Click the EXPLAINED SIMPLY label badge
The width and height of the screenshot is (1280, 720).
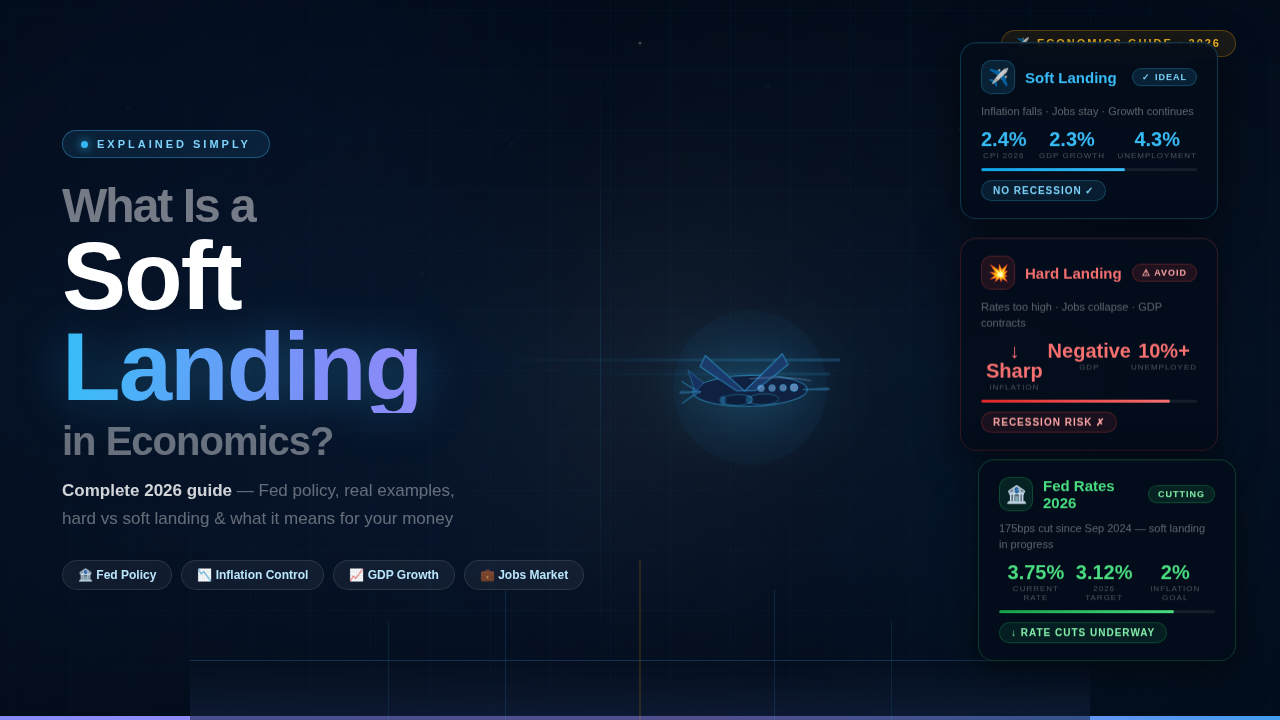(x=166, y=144)
